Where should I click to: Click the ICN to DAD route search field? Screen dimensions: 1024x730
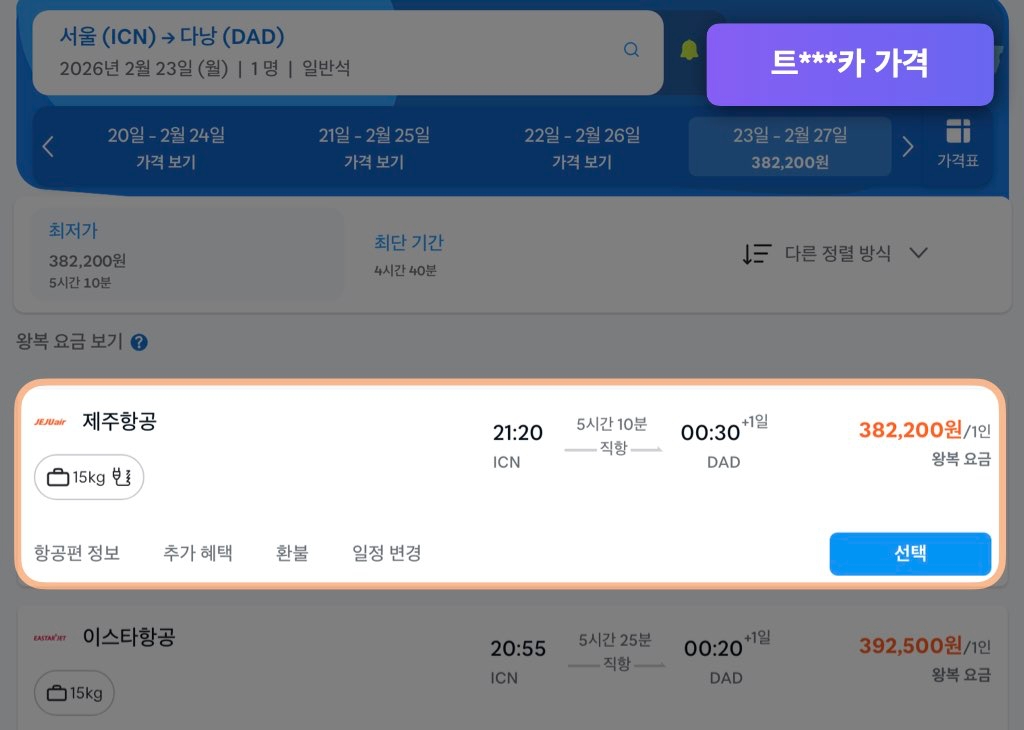pos(300,48)
